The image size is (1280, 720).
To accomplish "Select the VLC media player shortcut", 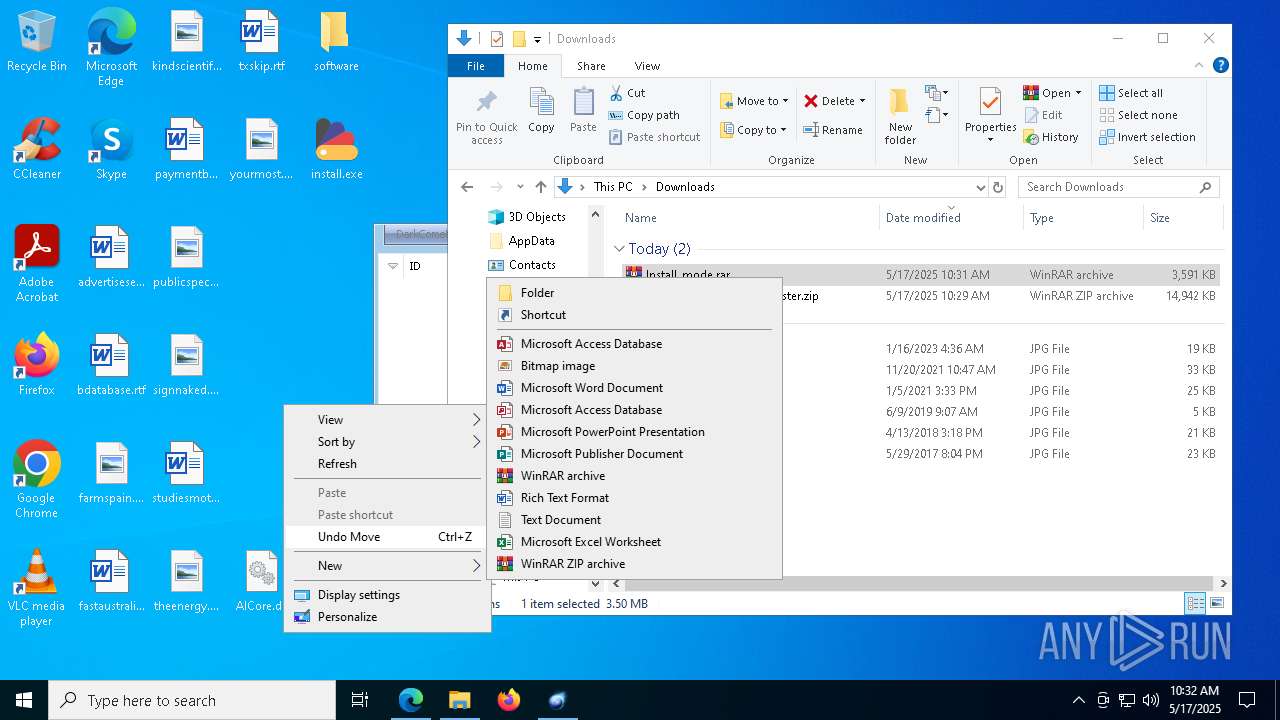I will point(36,588).
